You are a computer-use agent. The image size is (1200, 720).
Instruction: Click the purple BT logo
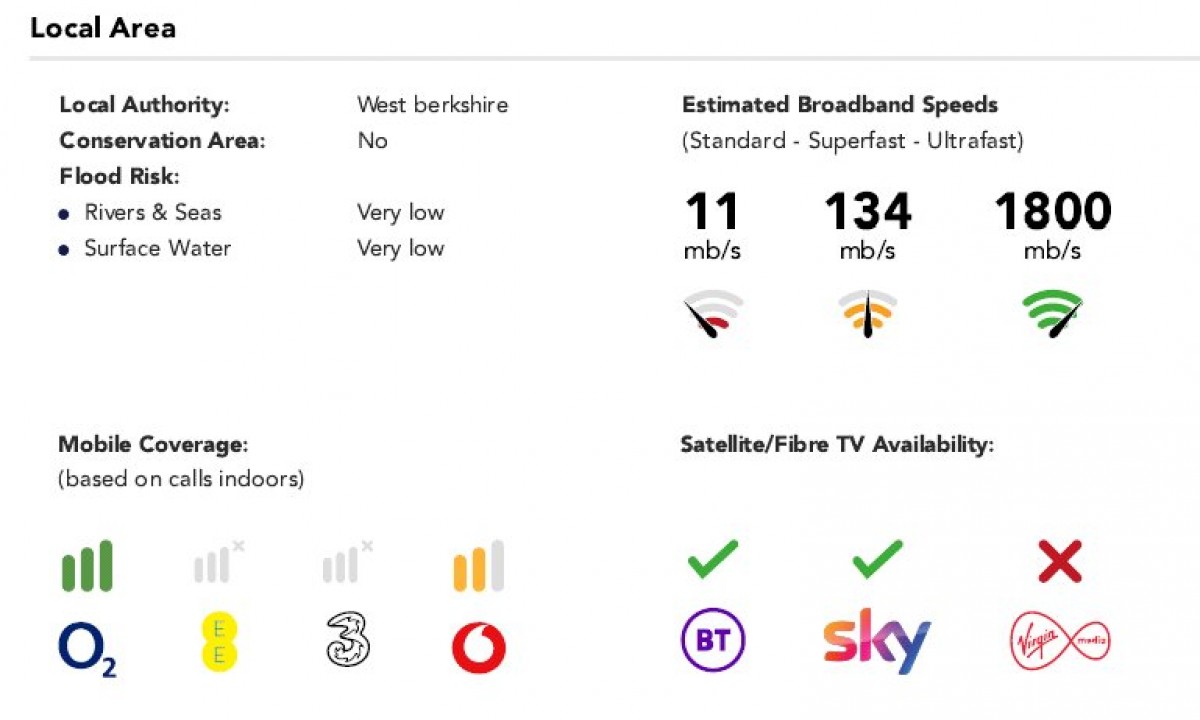click(x=713, y=640)
